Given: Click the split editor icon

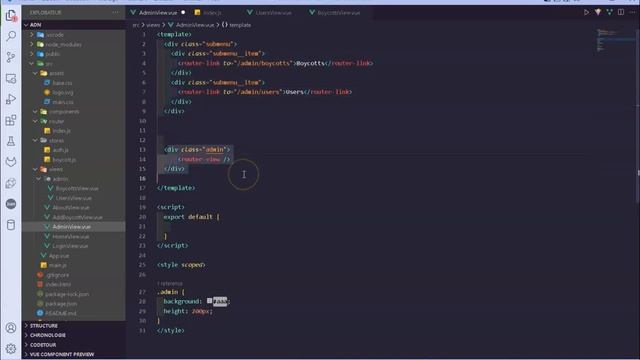Looking at the screenshot, I should coord(621,12).
